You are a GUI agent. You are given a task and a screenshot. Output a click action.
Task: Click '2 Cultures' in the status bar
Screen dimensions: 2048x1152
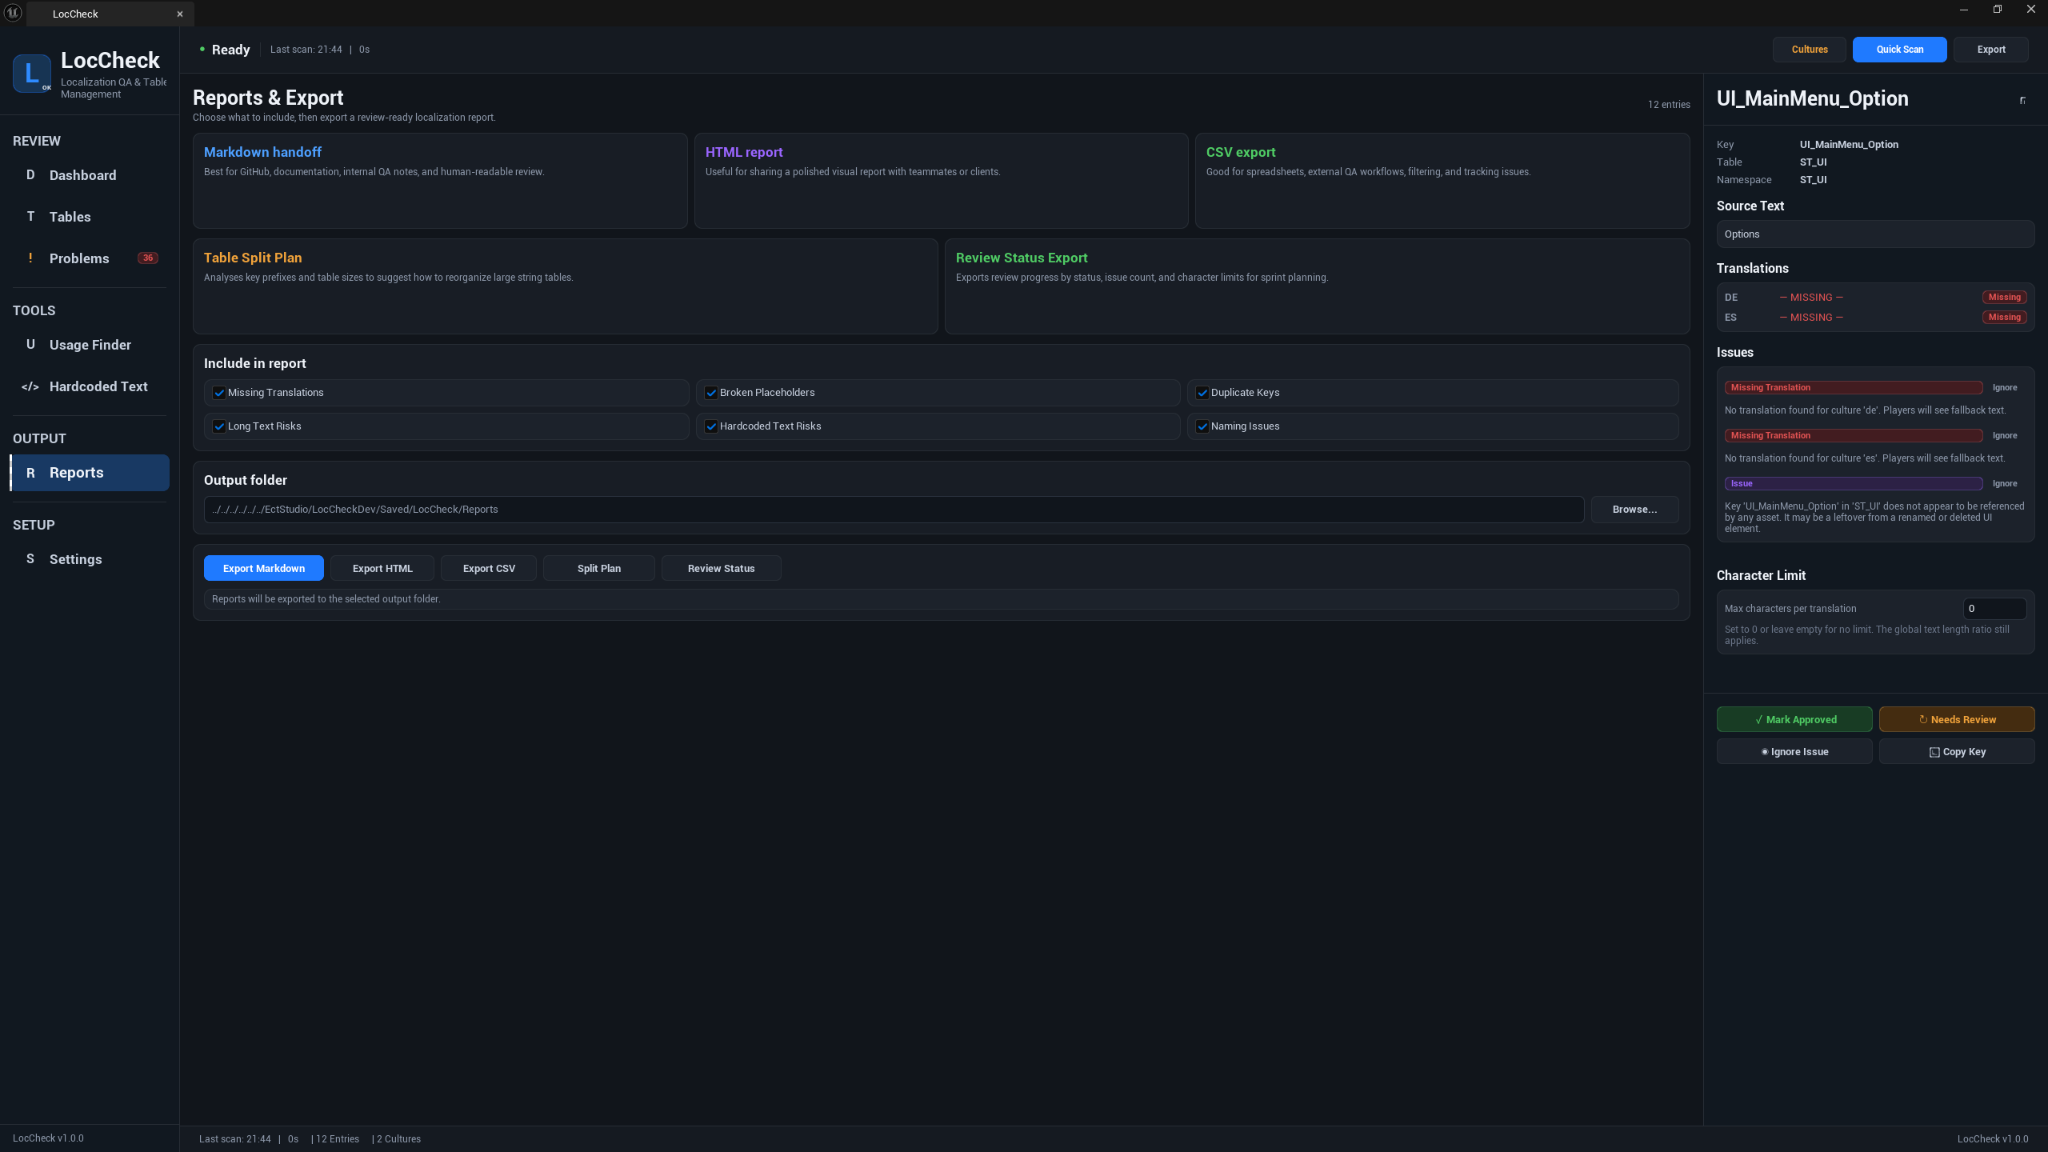click(399, 1139)
